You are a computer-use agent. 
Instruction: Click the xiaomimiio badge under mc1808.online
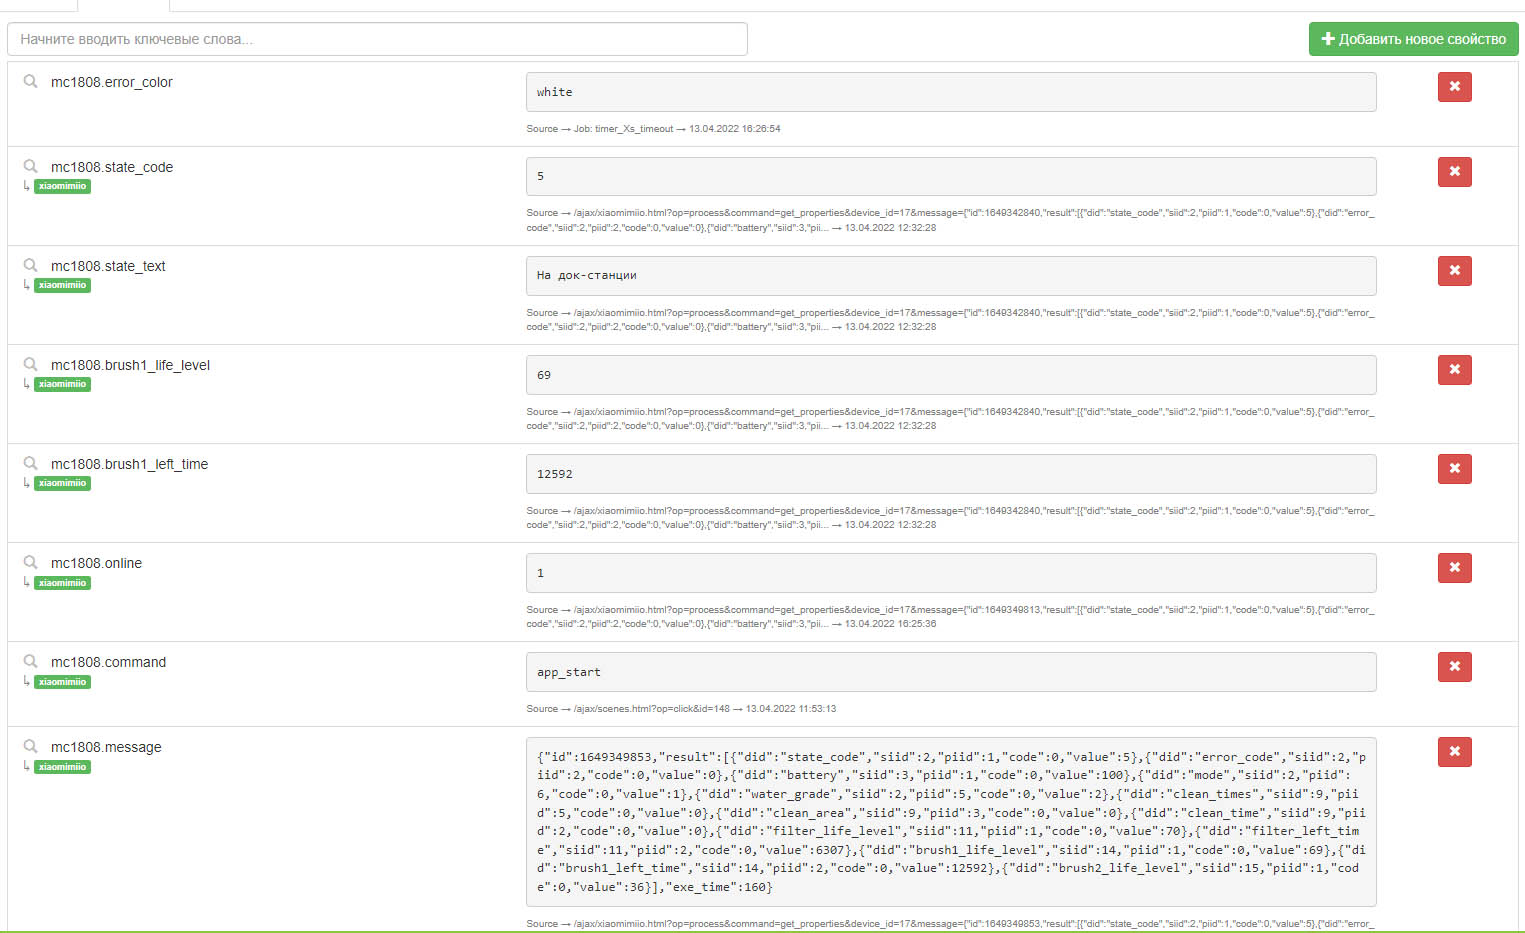[62, 583]
